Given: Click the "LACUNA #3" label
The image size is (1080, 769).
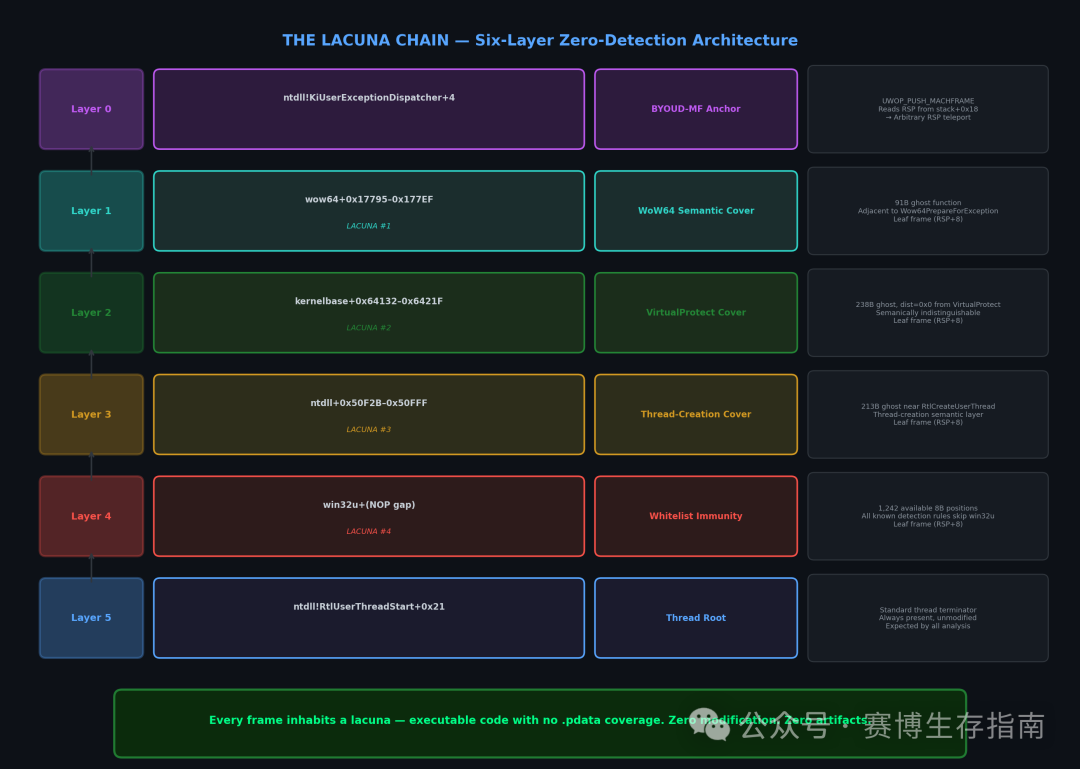Looking at the screenshot, I should click(368, 430).
